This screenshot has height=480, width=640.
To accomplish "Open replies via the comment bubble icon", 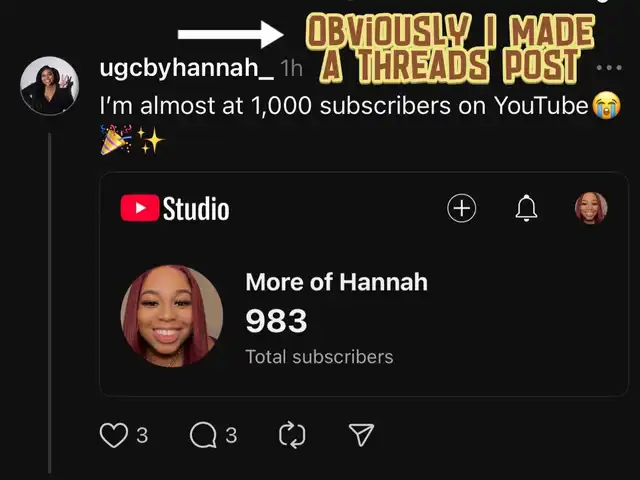I will coord(203,435).
